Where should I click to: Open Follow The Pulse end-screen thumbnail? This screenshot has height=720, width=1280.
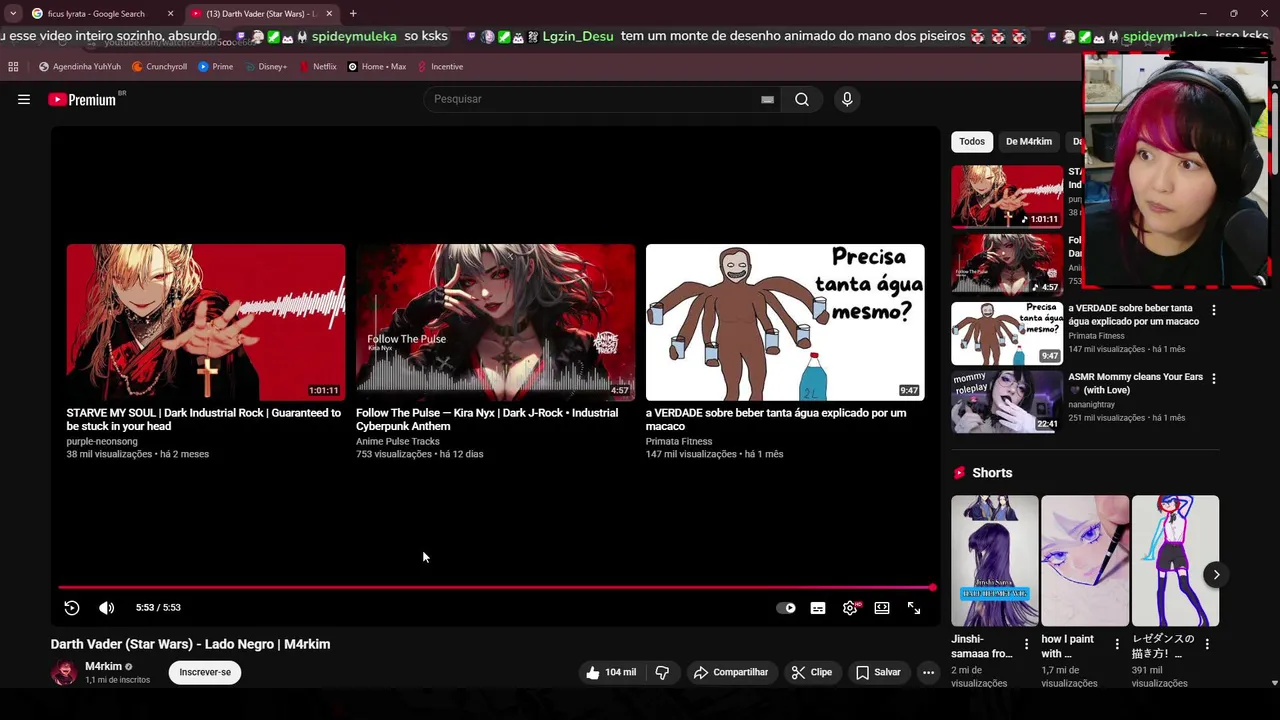495,322
